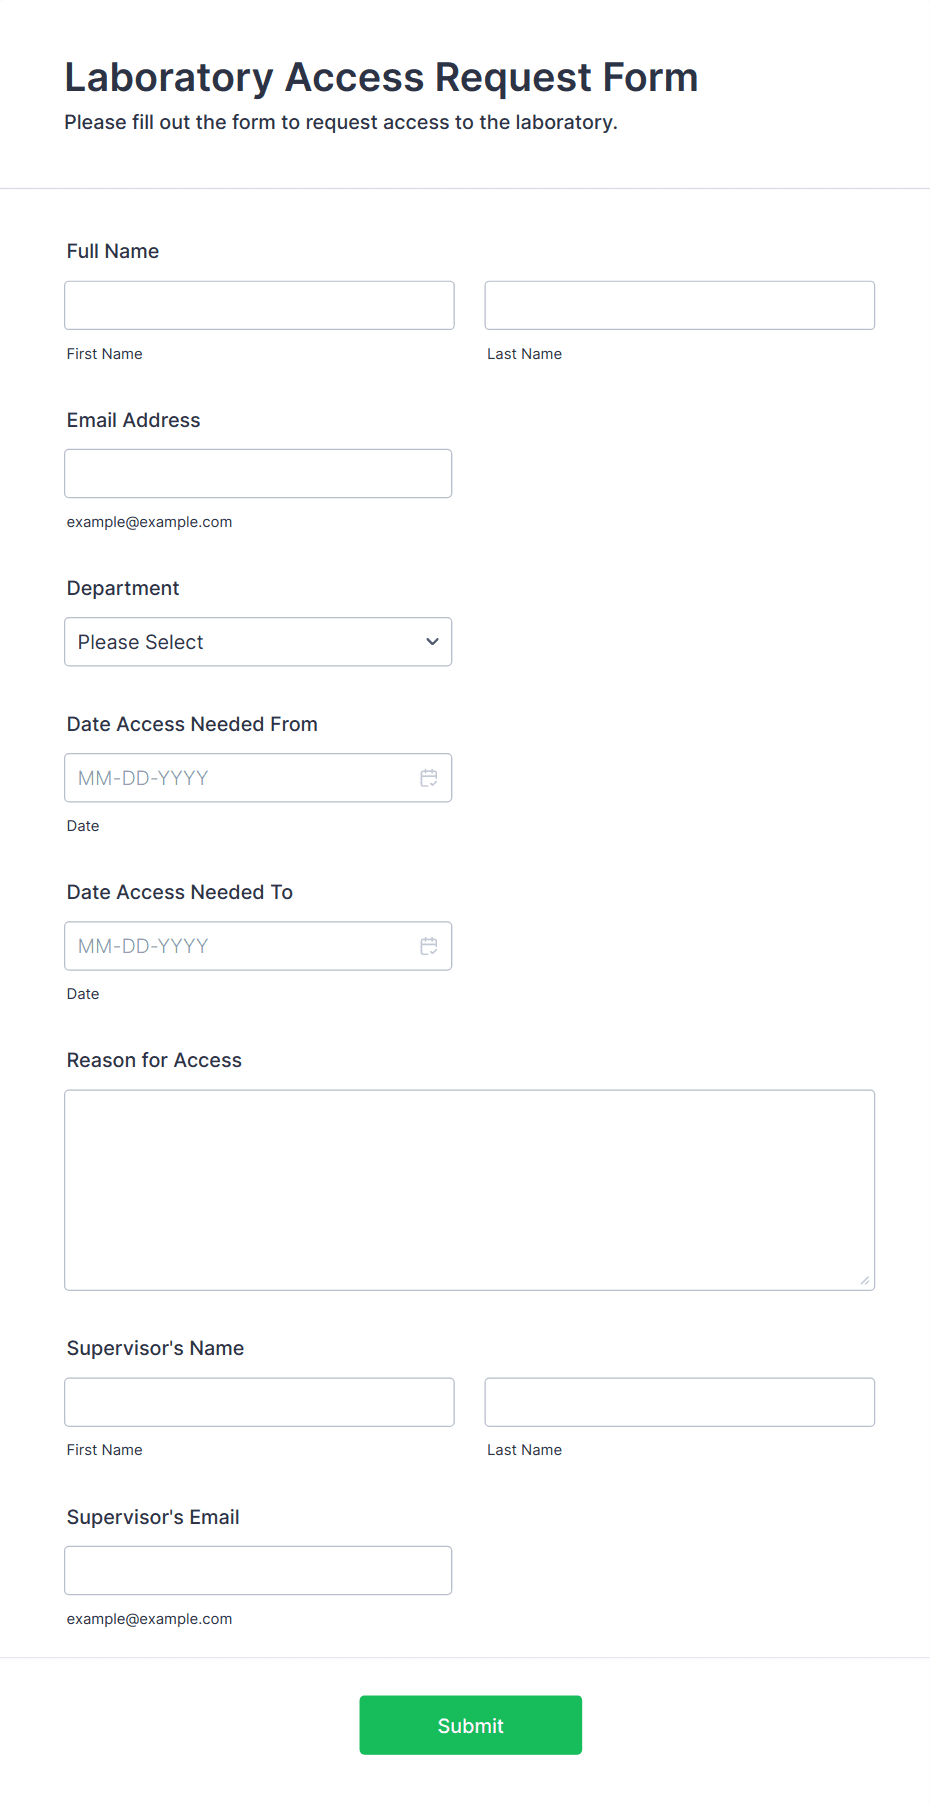Focus Supervisor's last name field
This screenshot has height=1804, width=930.
point(679,1402)
